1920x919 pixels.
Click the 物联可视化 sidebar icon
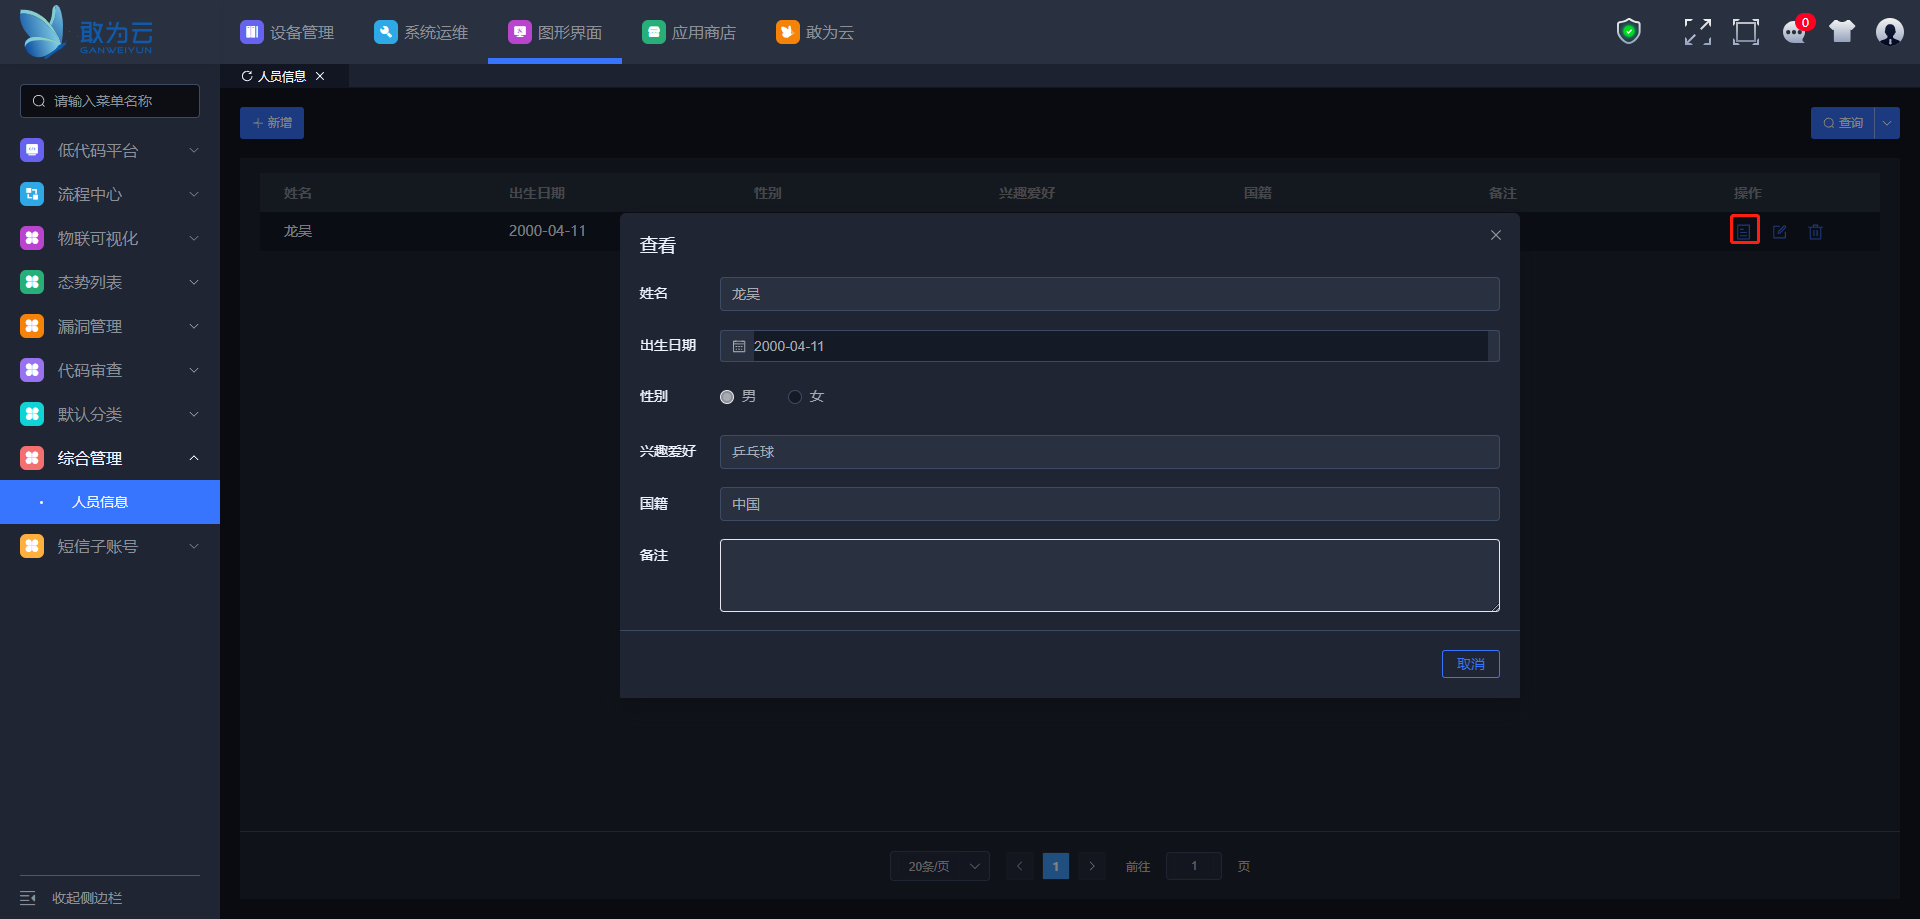(x=32, y=238)
